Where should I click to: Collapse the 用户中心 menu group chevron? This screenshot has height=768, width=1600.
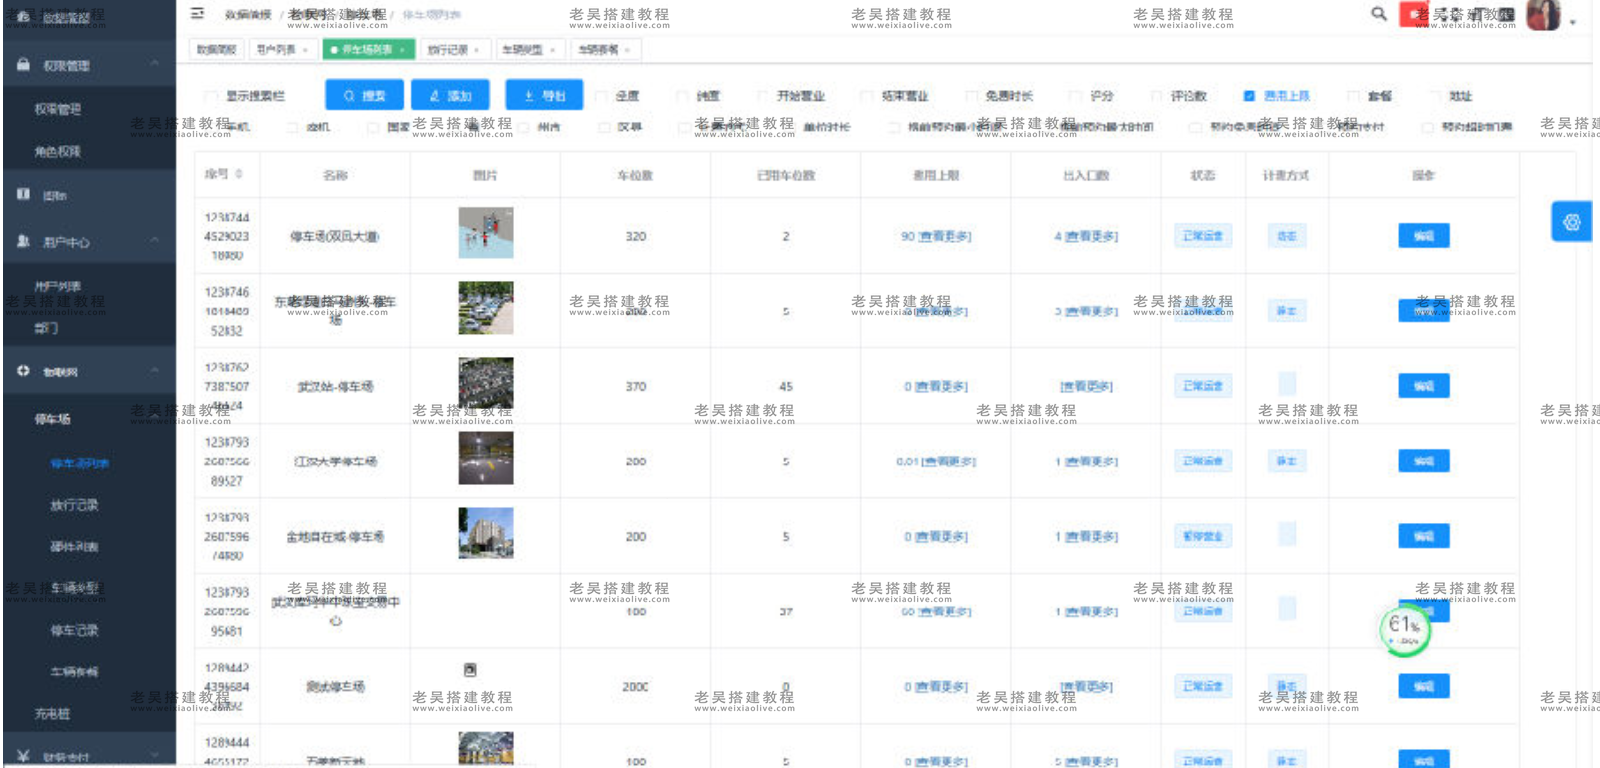tap(155, 241)
